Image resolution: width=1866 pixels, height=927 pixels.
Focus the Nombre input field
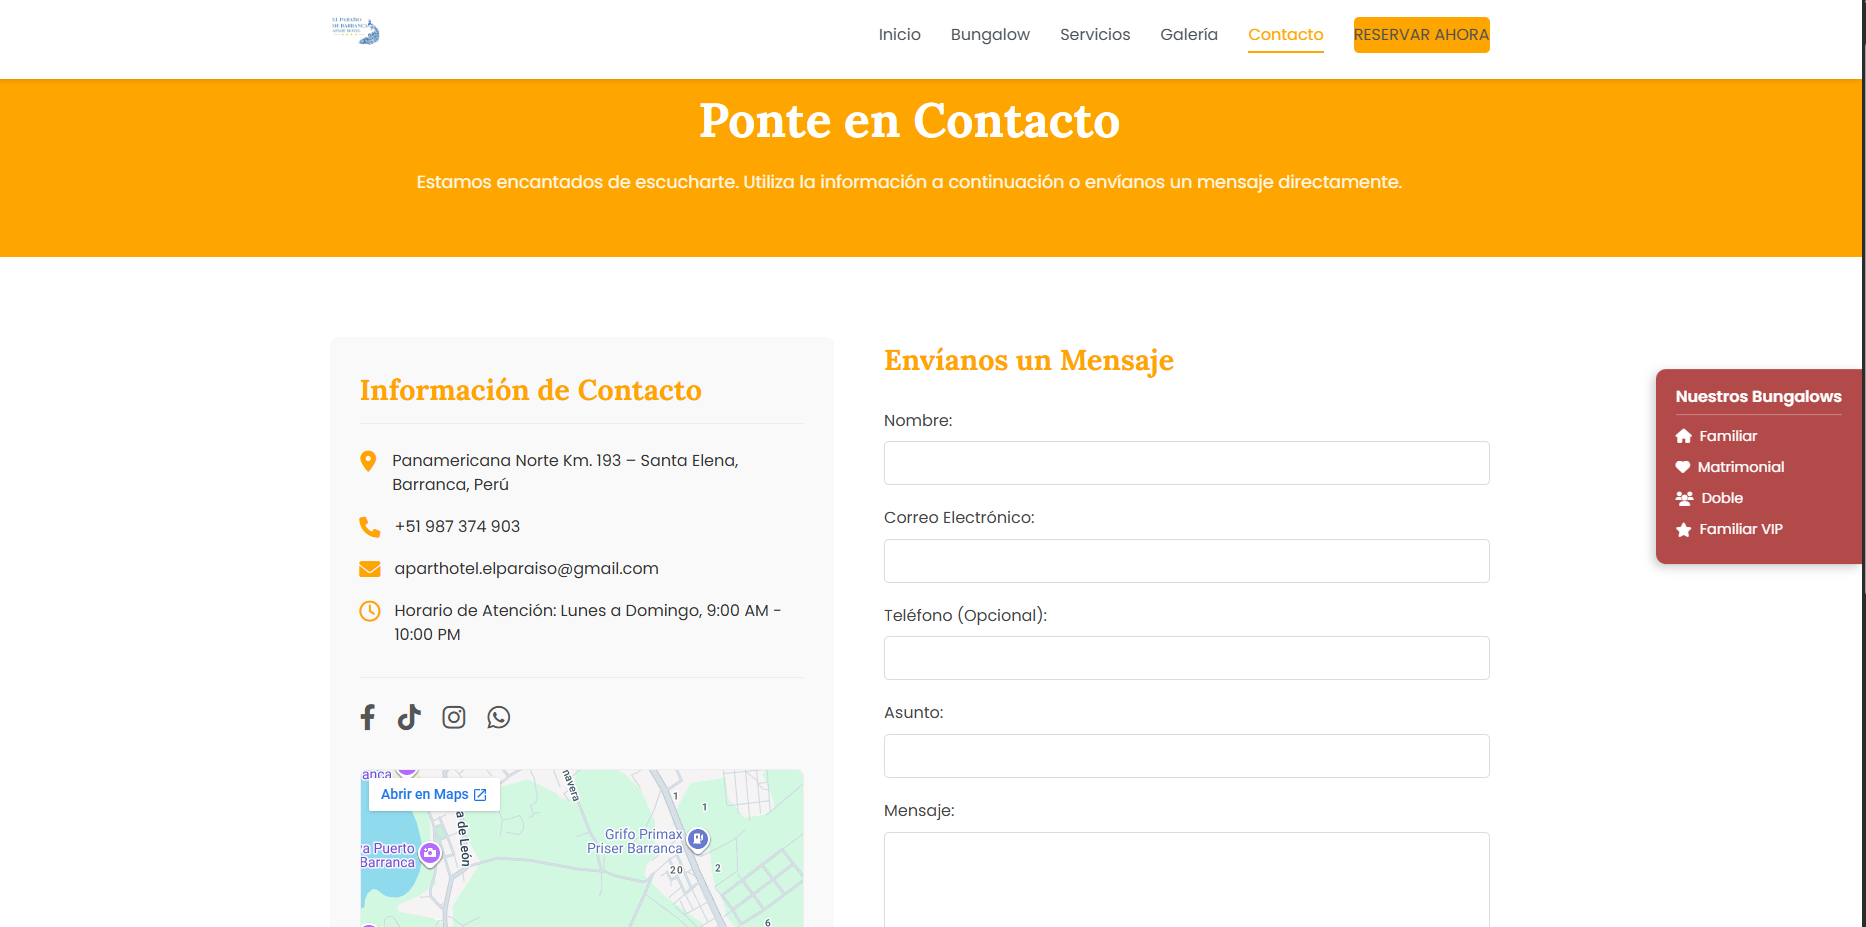click(x=1187, y=463)
